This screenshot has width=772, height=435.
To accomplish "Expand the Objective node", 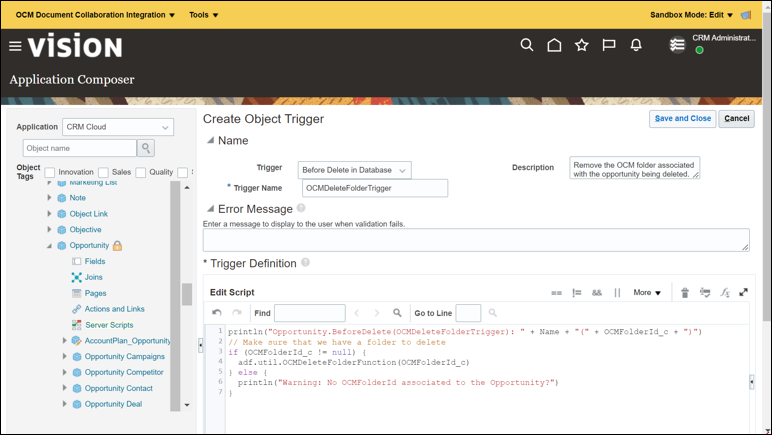I will (x=49, y=229).
